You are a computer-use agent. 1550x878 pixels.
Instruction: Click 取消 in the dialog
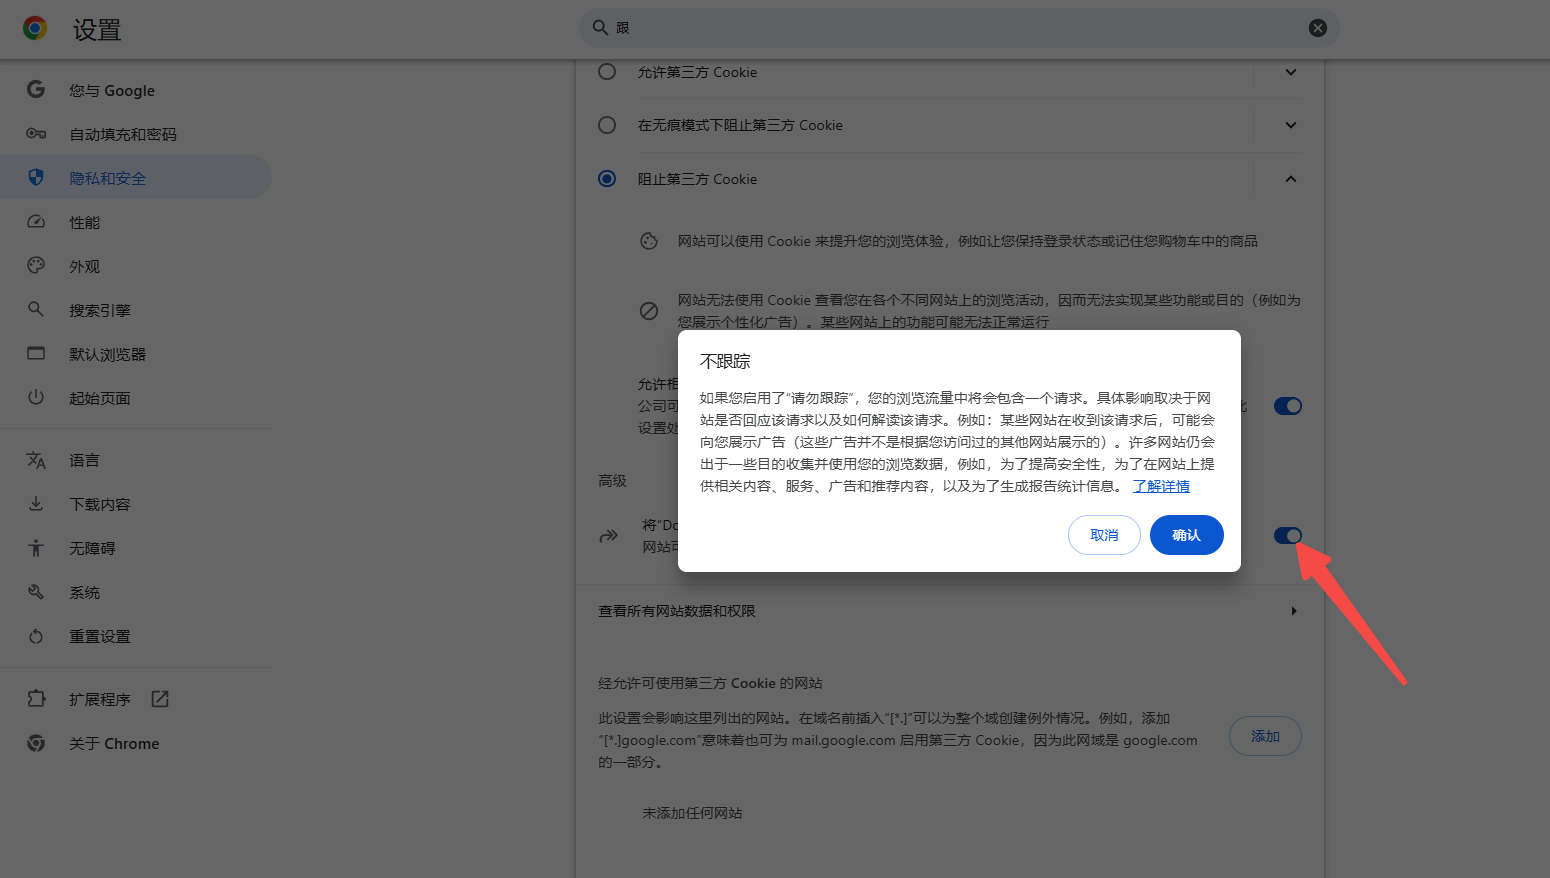tap(1104, 535)
